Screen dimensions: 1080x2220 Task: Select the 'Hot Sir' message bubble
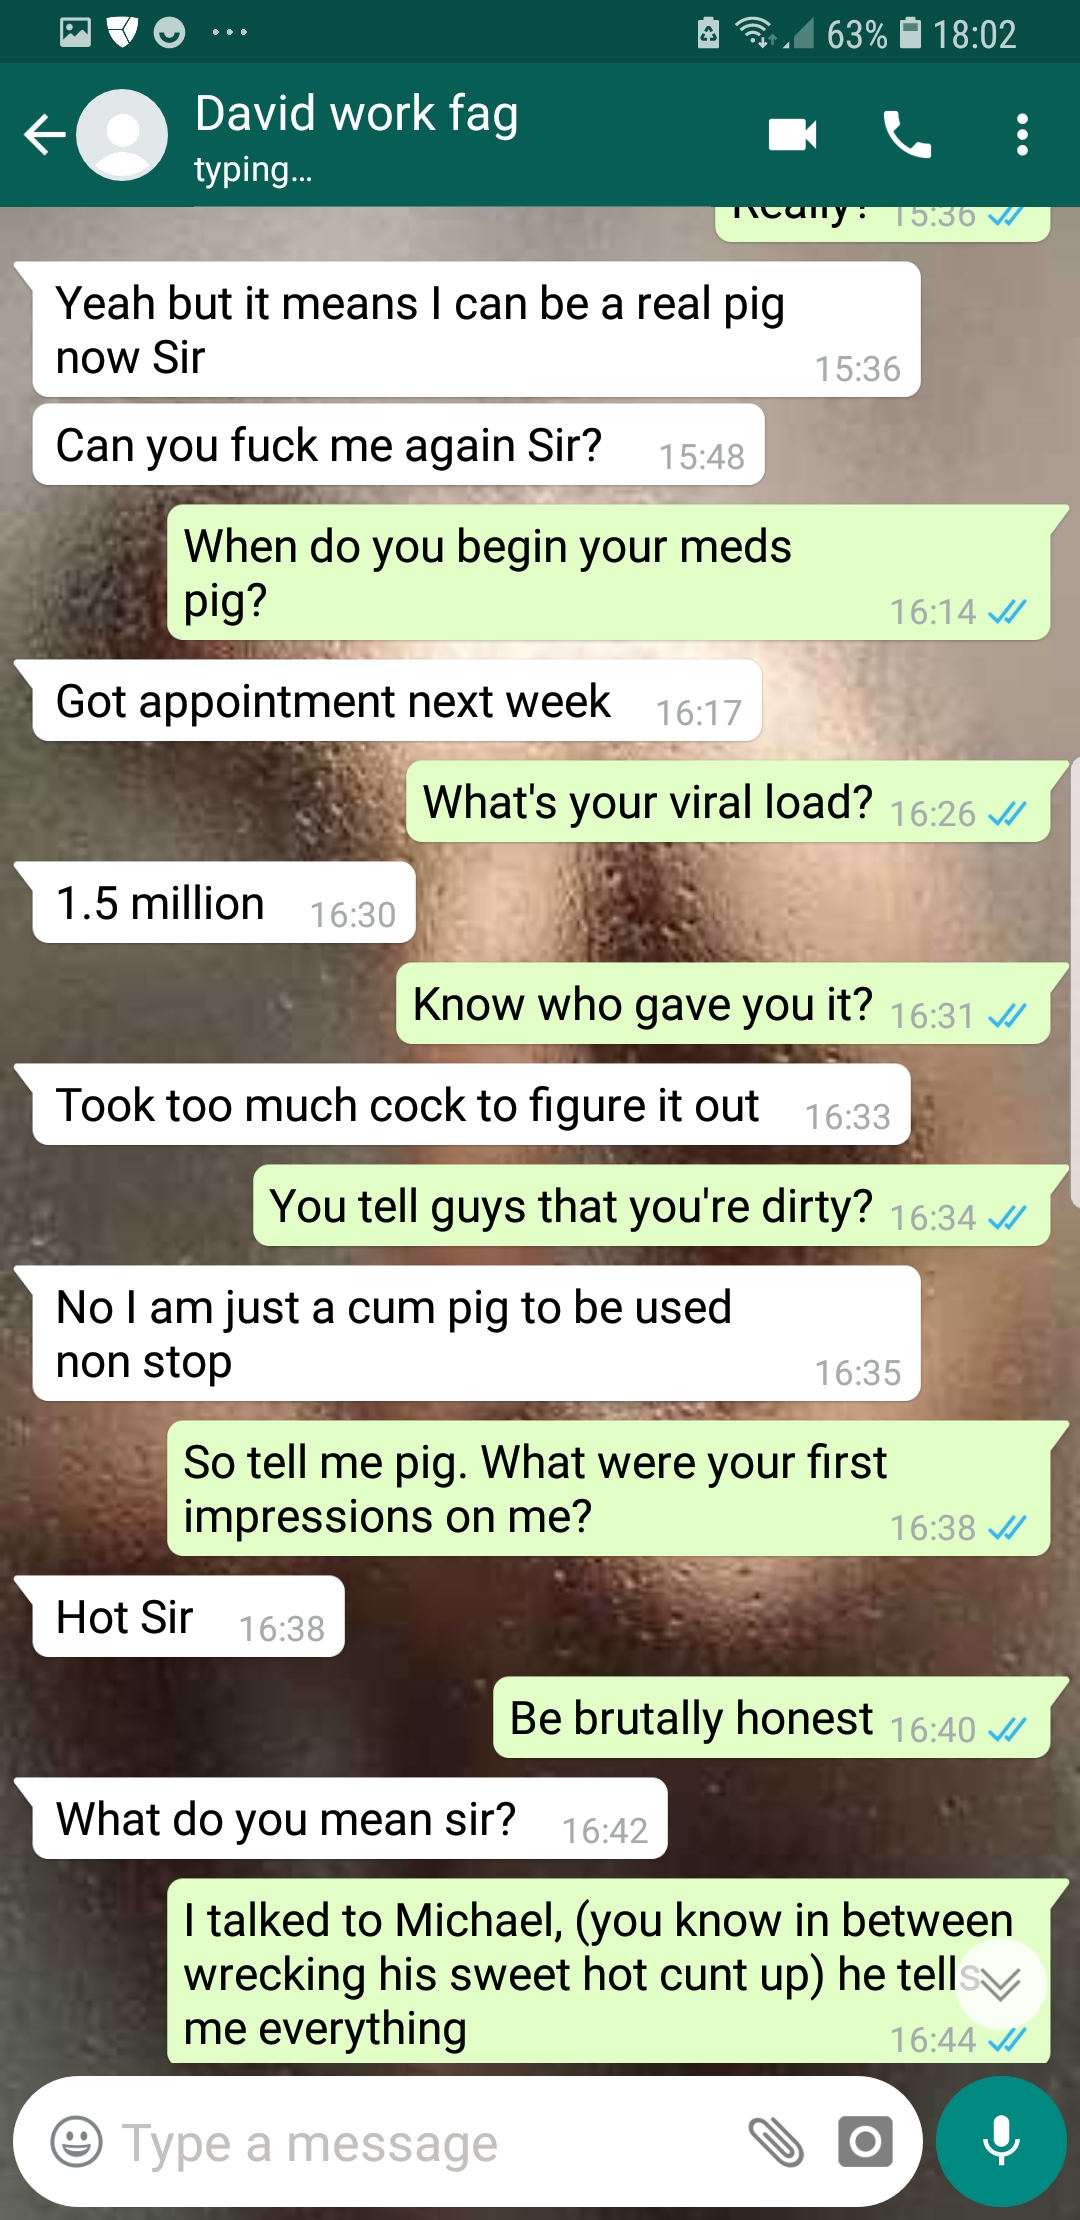point(188,1616)
